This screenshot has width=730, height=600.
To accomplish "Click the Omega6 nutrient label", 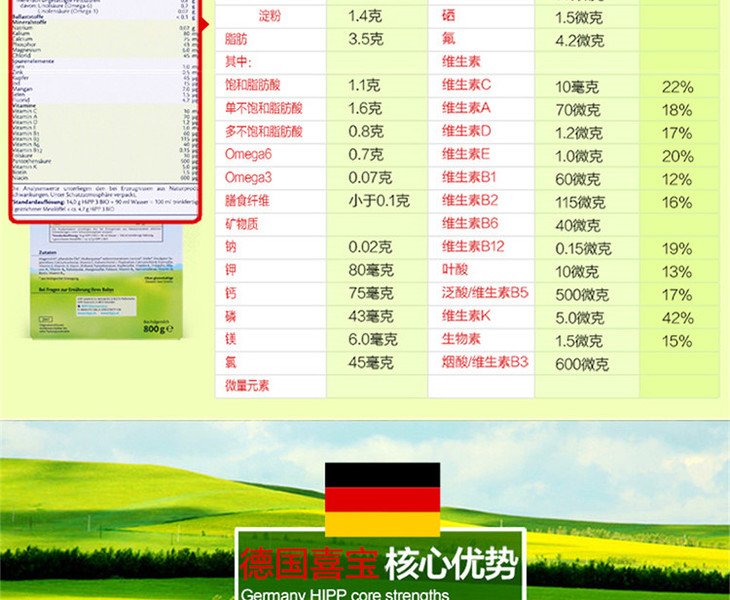I will [x=249, y=154].
